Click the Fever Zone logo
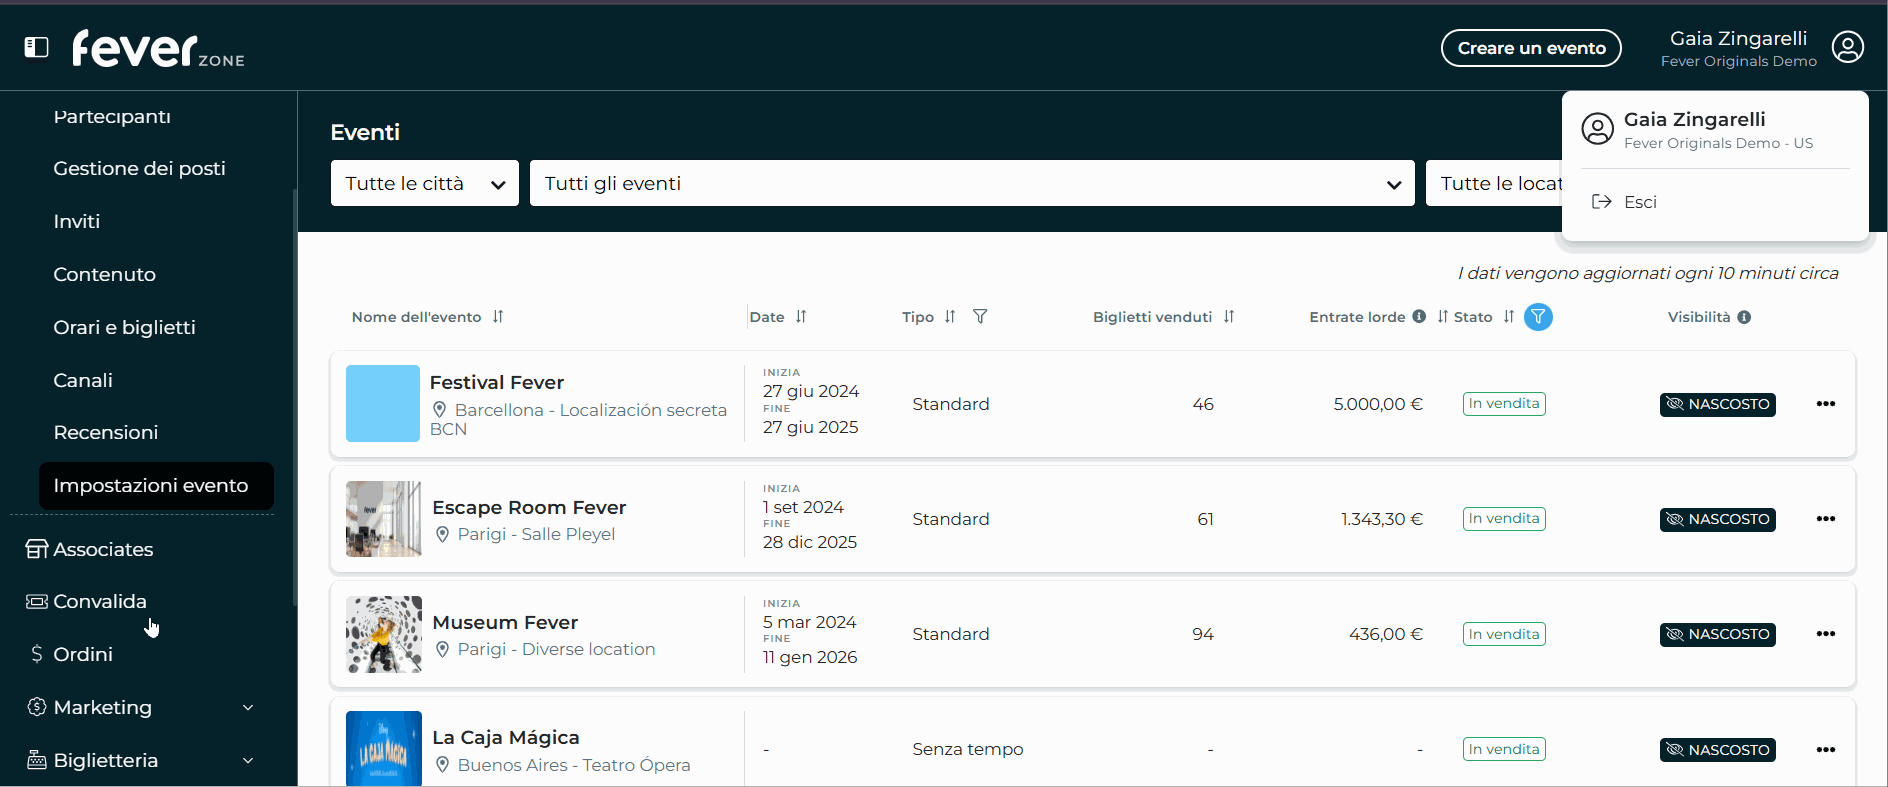The width and height of the screenshot is (1888, 787). pos(158,48)
